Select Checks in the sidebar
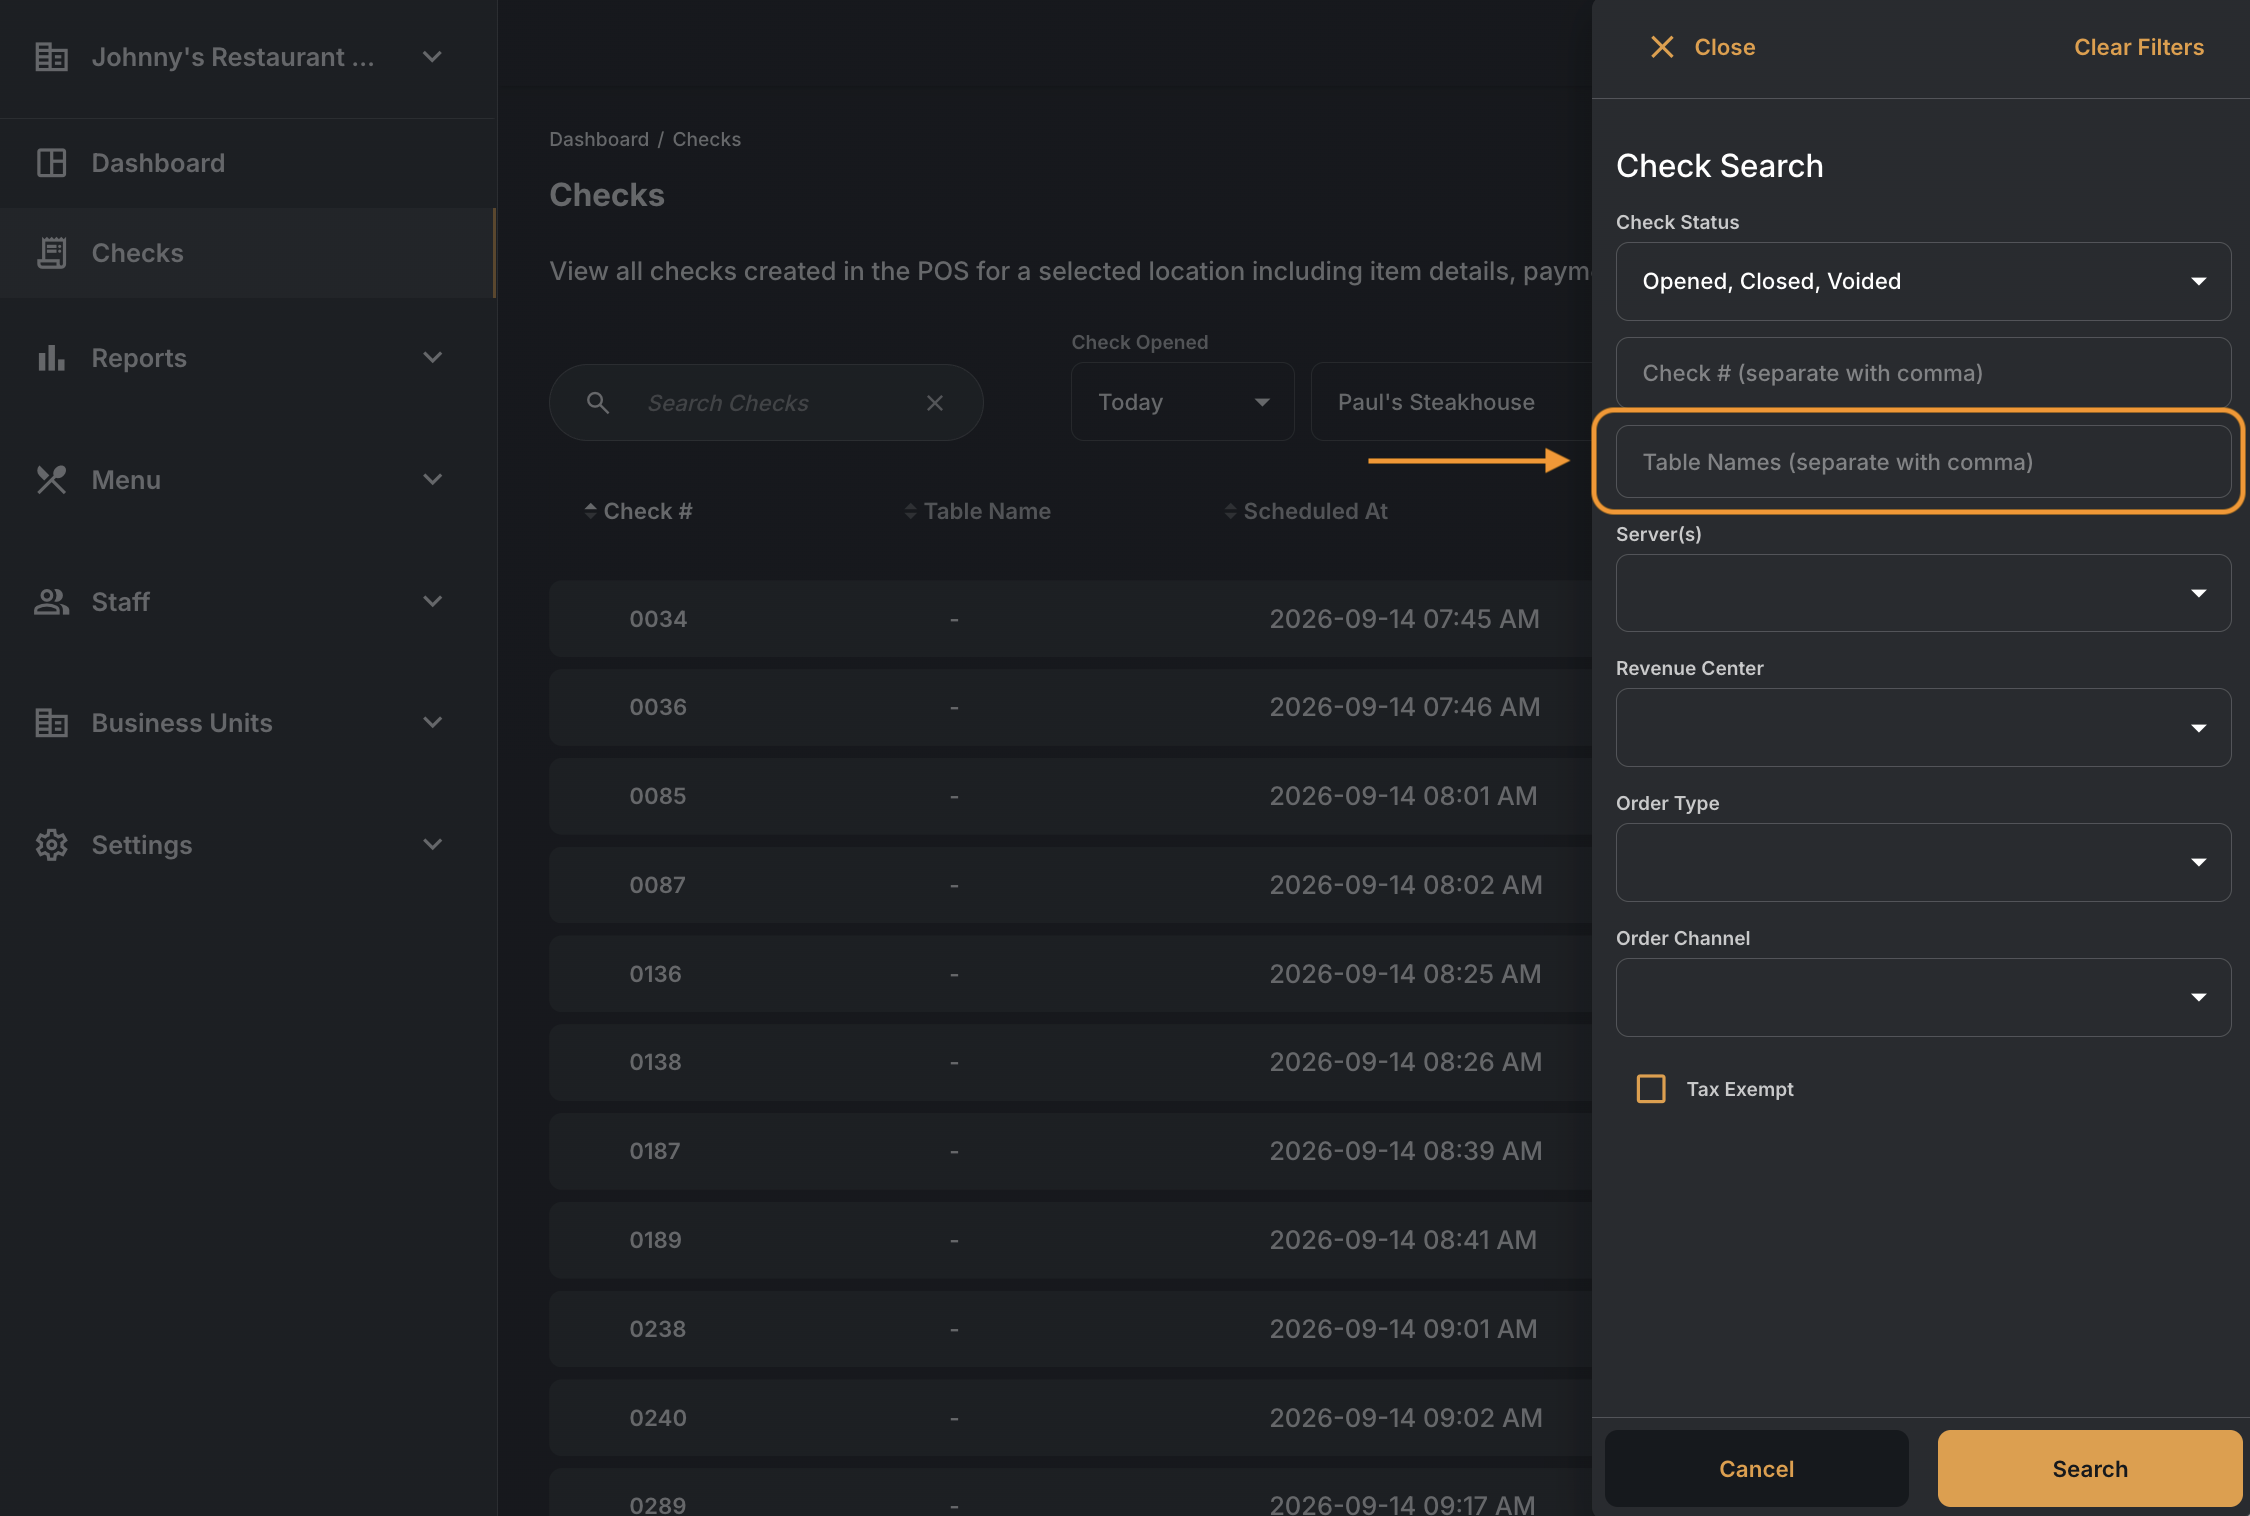 pyautogui.click(x=248, y=253)
